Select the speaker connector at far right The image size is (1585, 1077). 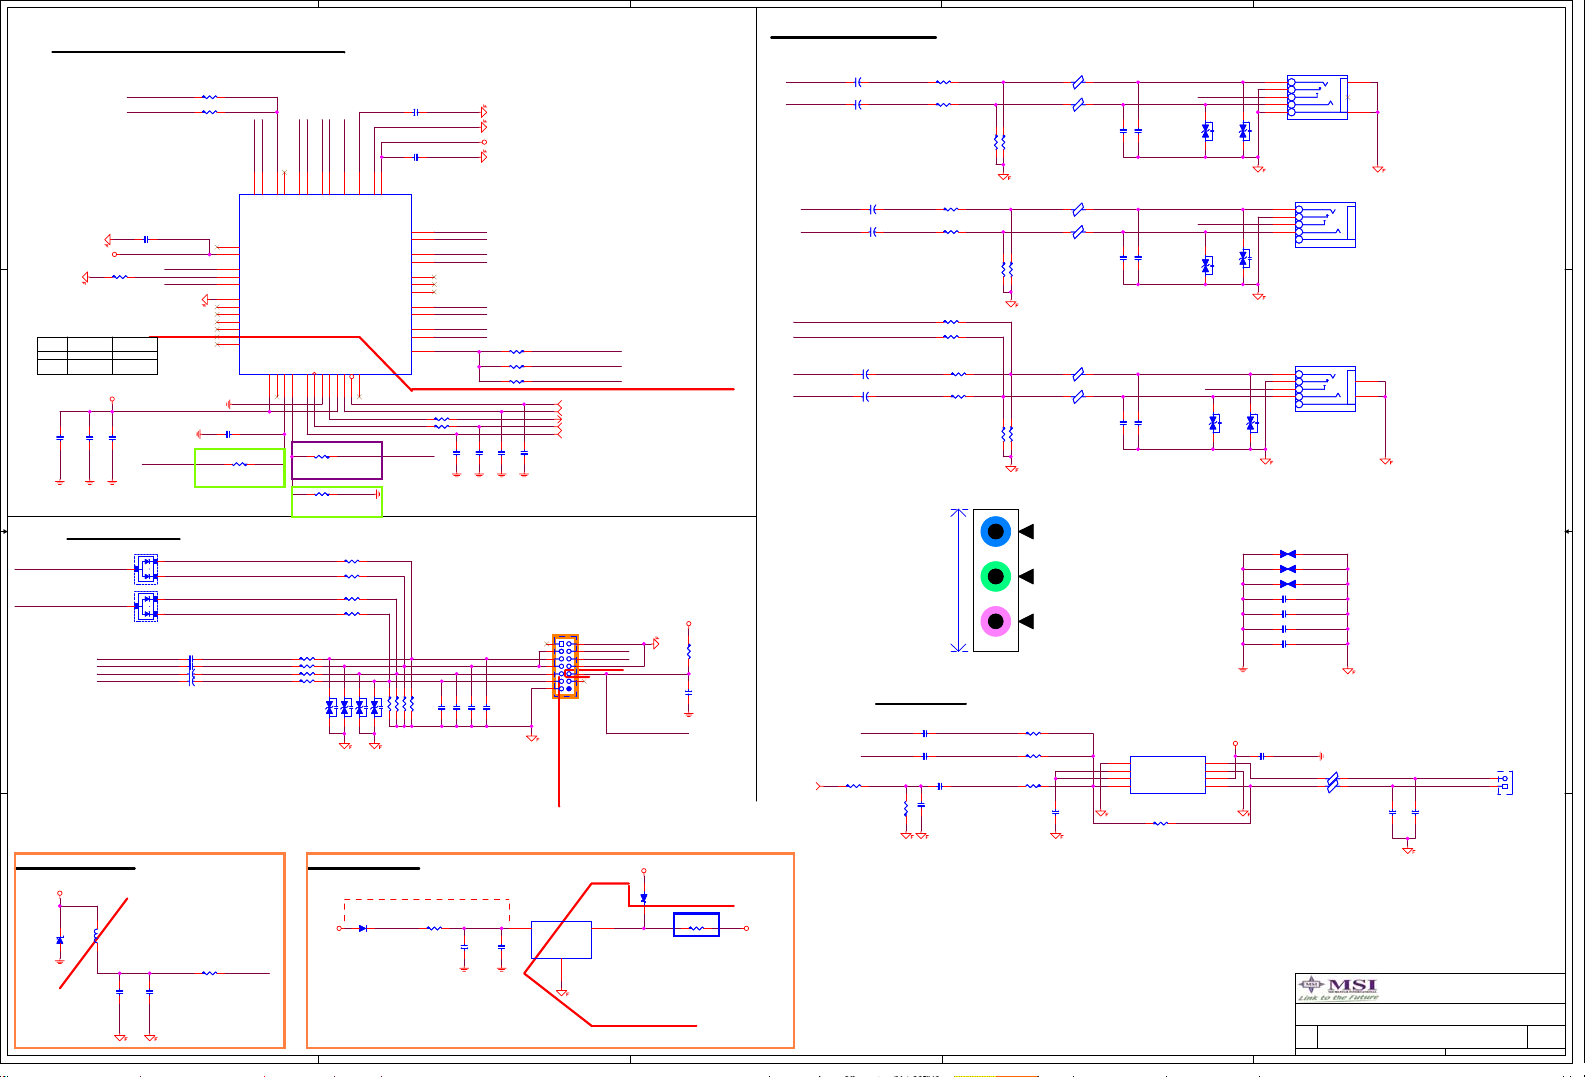(1506, 782)
